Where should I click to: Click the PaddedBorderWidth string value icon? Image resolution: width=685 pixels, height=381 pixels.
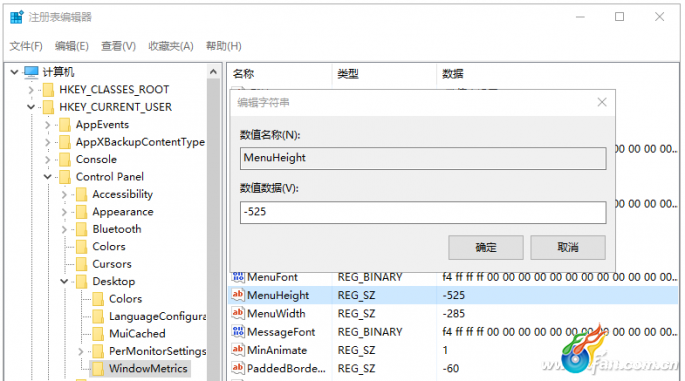point(238,368)
